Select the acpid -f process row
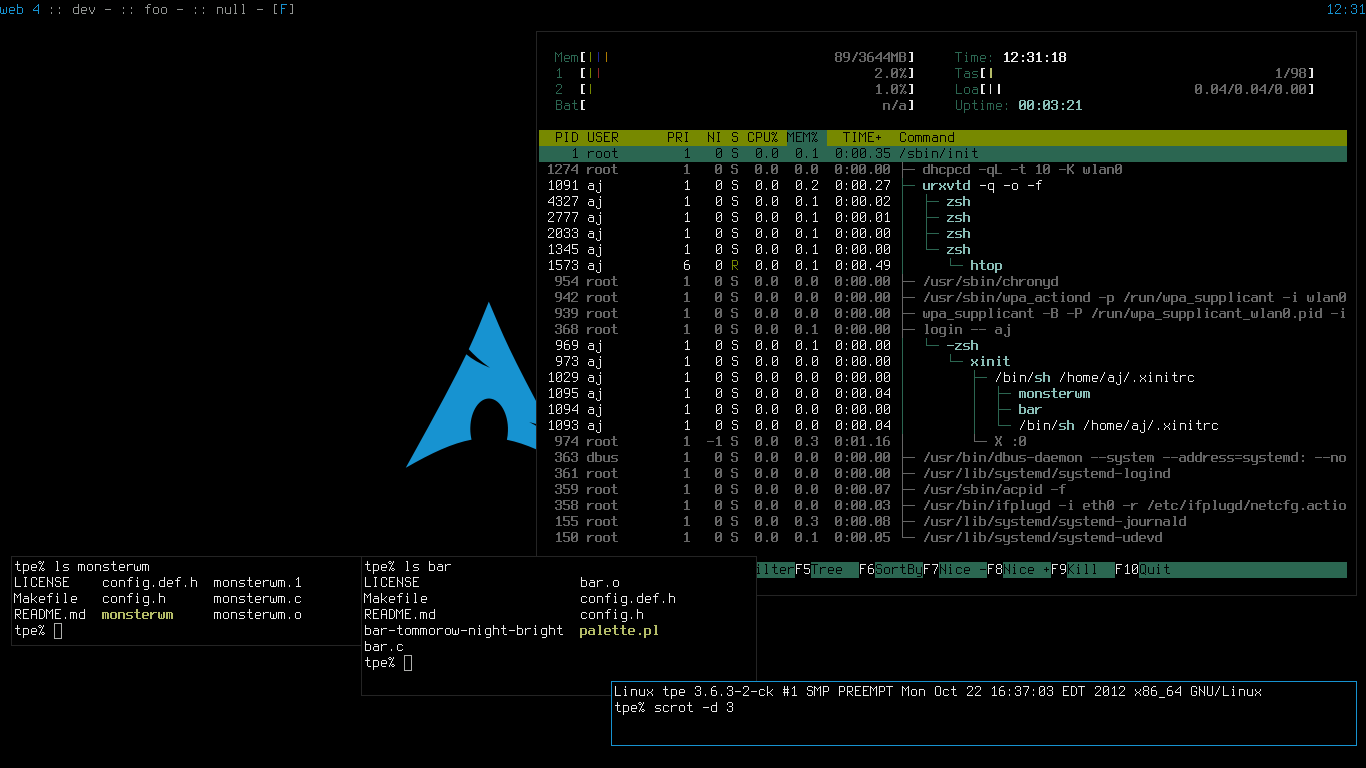Screen dimensions: 1366x768 (943, 490)
